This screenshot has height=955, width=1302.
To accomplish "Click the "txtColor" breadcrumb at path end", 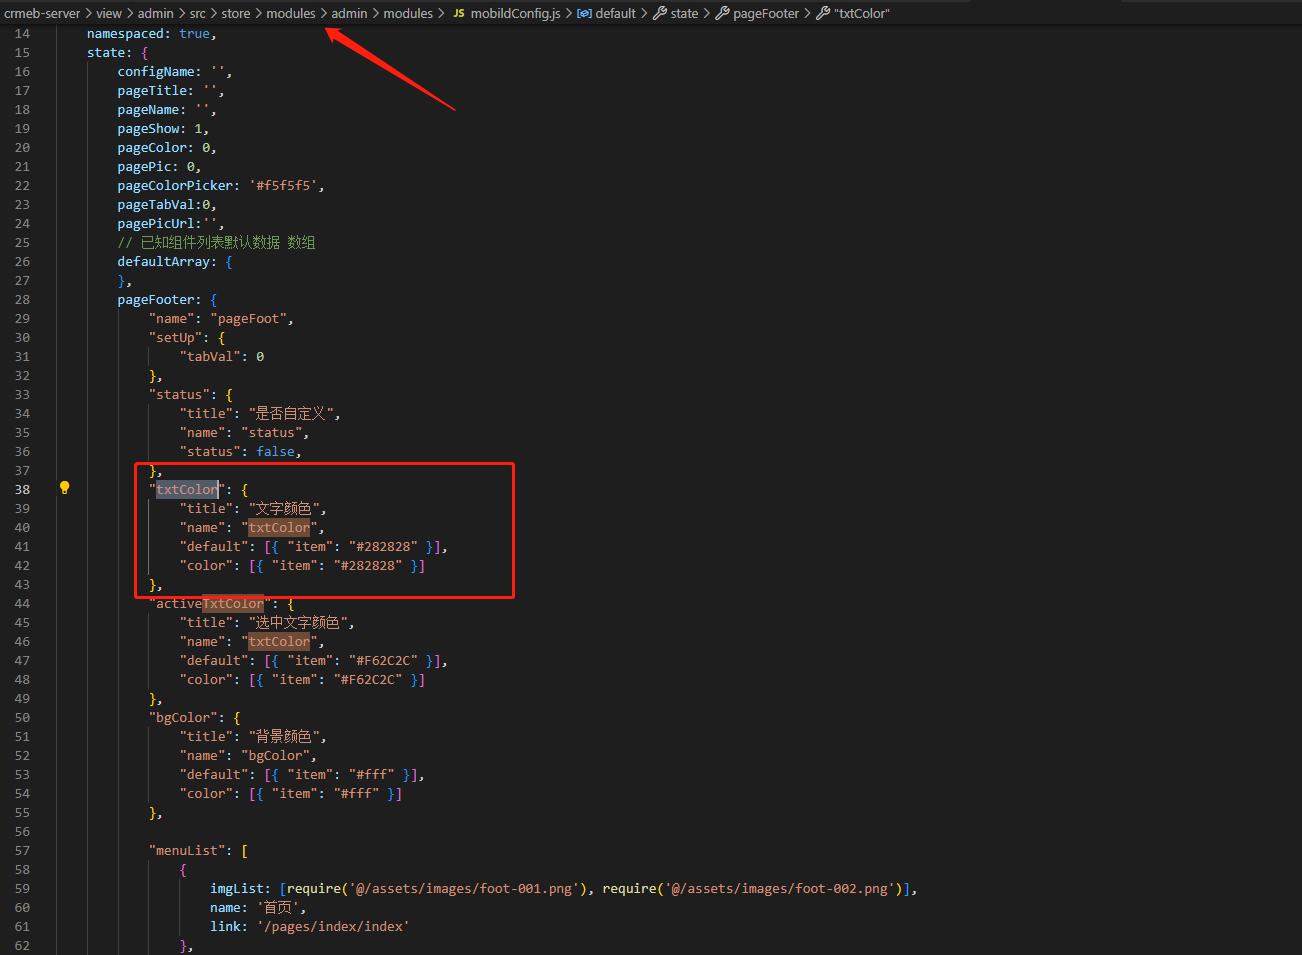I will [853, 13].
